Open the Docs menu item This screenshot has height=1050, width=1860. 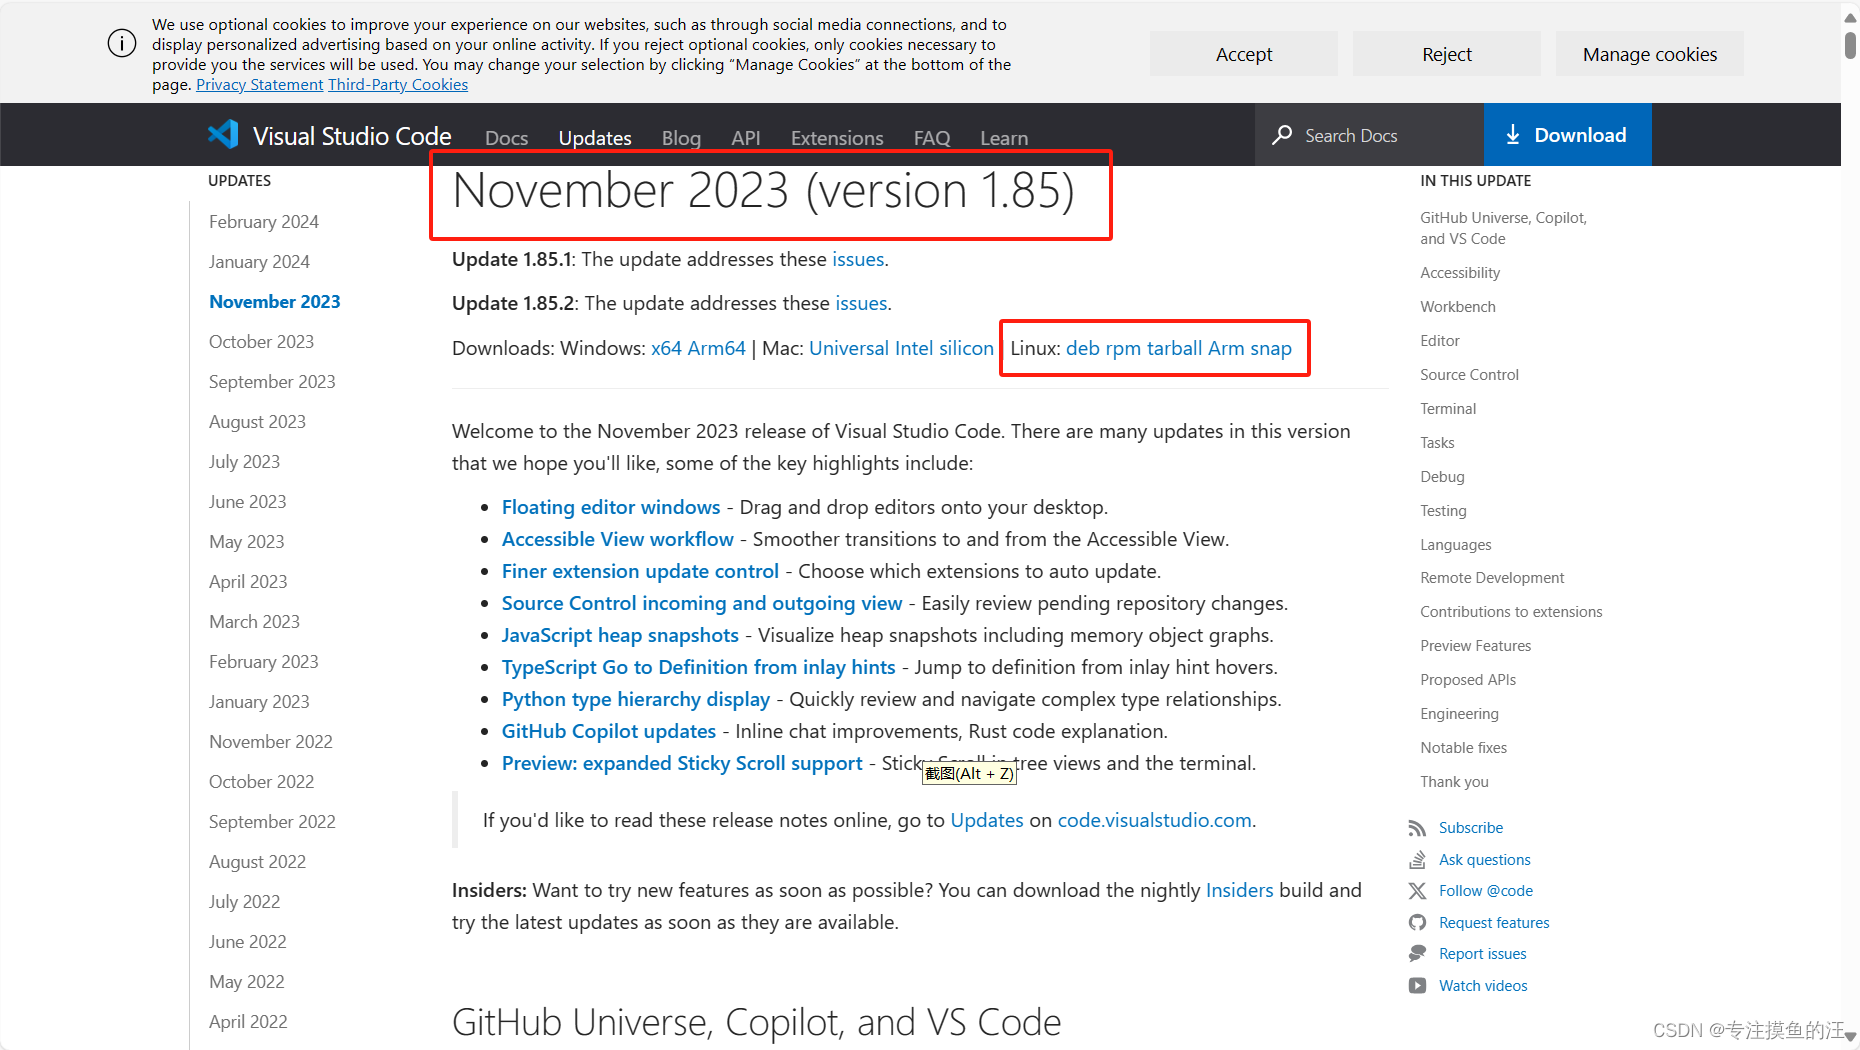coord(506,138)
